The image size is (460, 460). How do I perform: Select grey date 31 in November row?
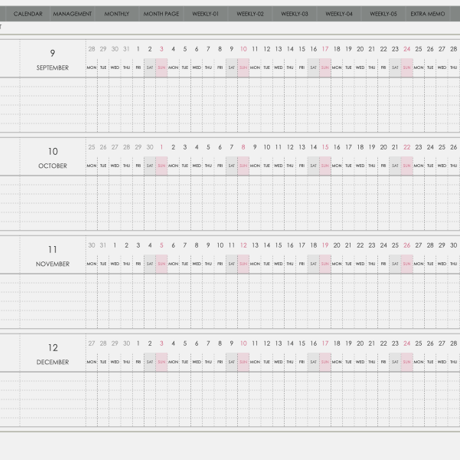pyautogui.click(x=103, y=245)
